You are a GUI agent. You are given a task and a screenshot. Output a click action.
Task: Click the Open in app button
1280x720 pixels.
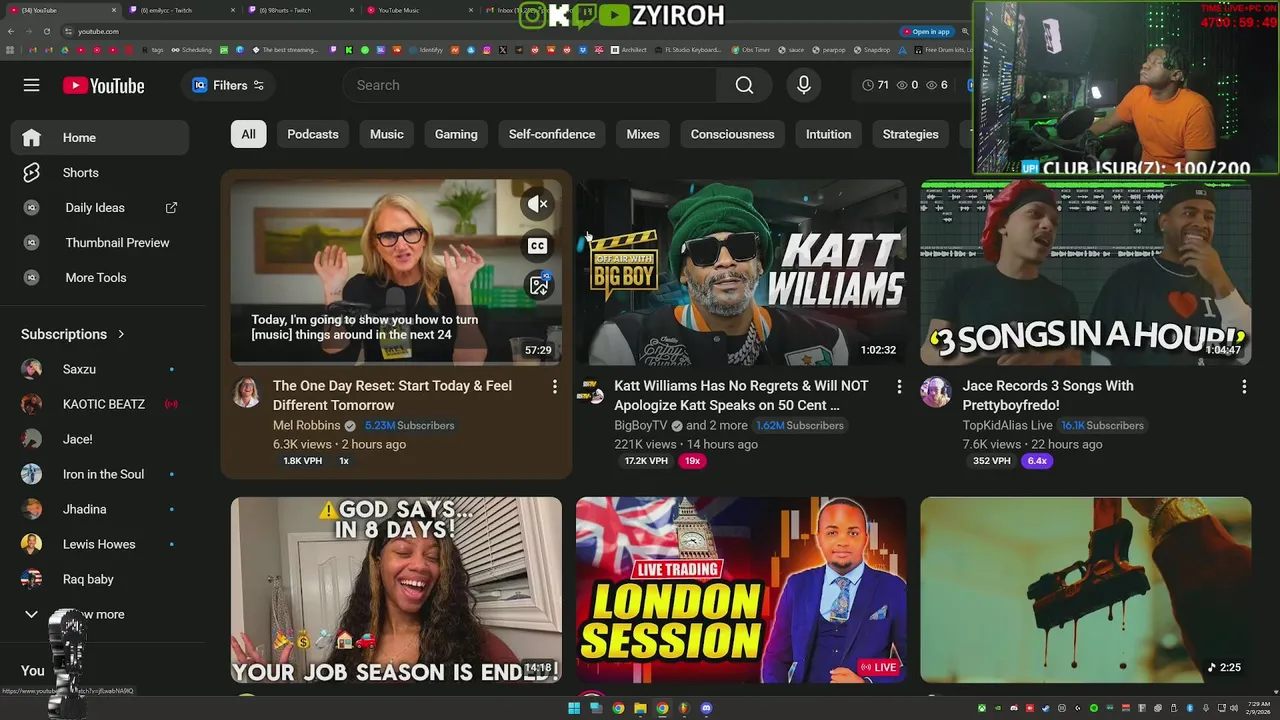pos(925,31)
